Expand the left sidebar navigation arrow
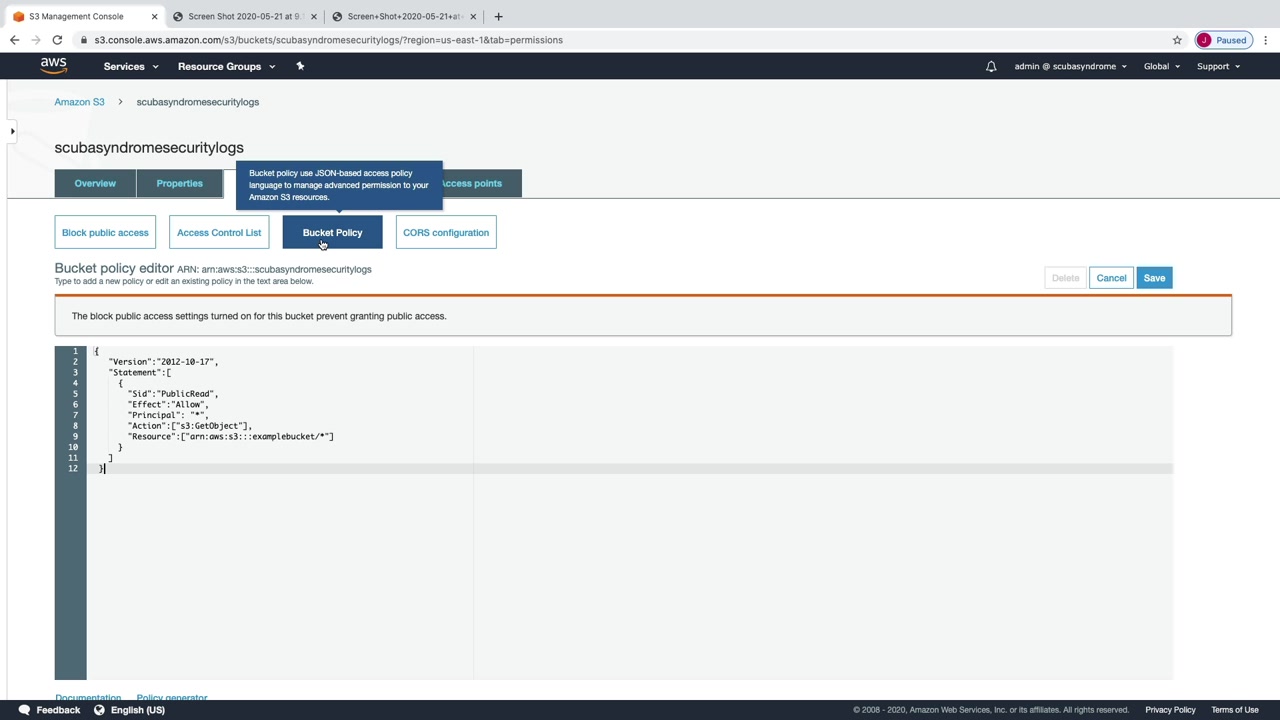Screen dimensions: 1280x720 pyautogui.click(x=12, y=131)
